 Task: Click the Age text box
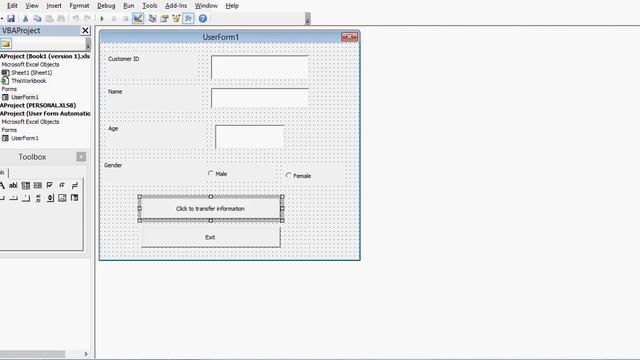click(249, 137)
